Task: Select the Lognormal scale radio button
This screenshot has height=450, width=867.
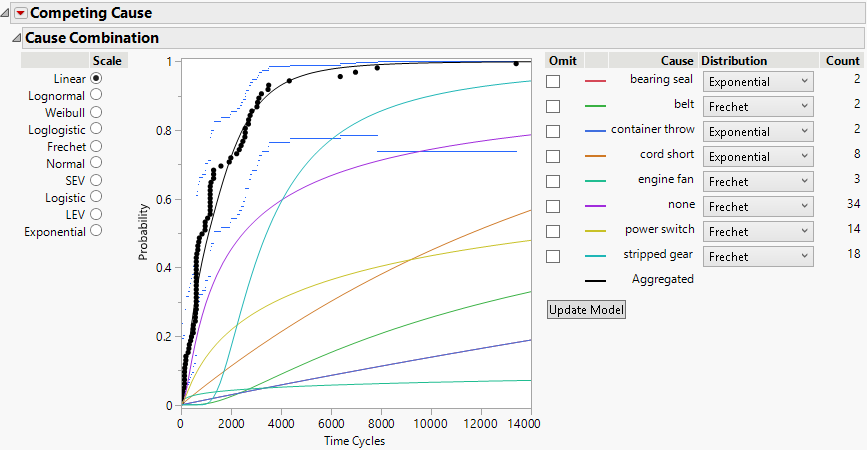Action: [97, 95]
